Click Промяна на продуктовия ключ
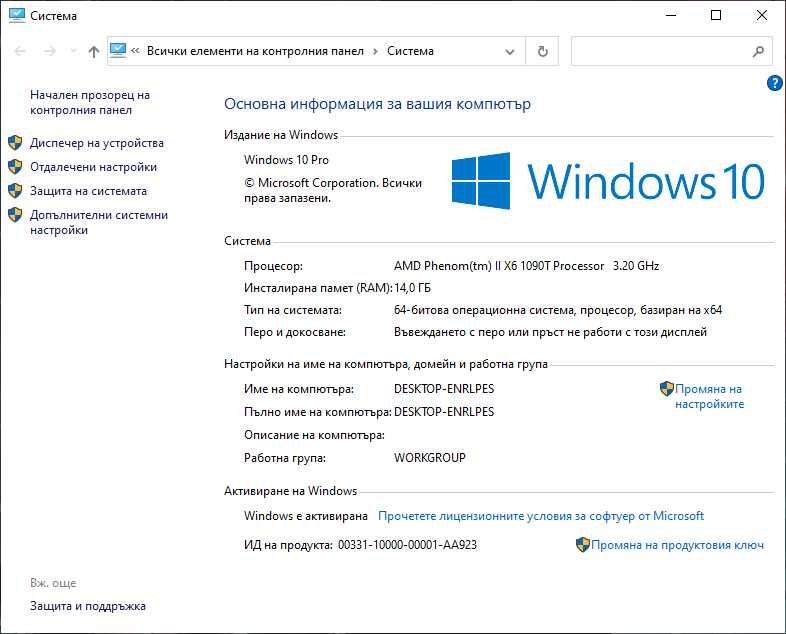 click(677, 545)
